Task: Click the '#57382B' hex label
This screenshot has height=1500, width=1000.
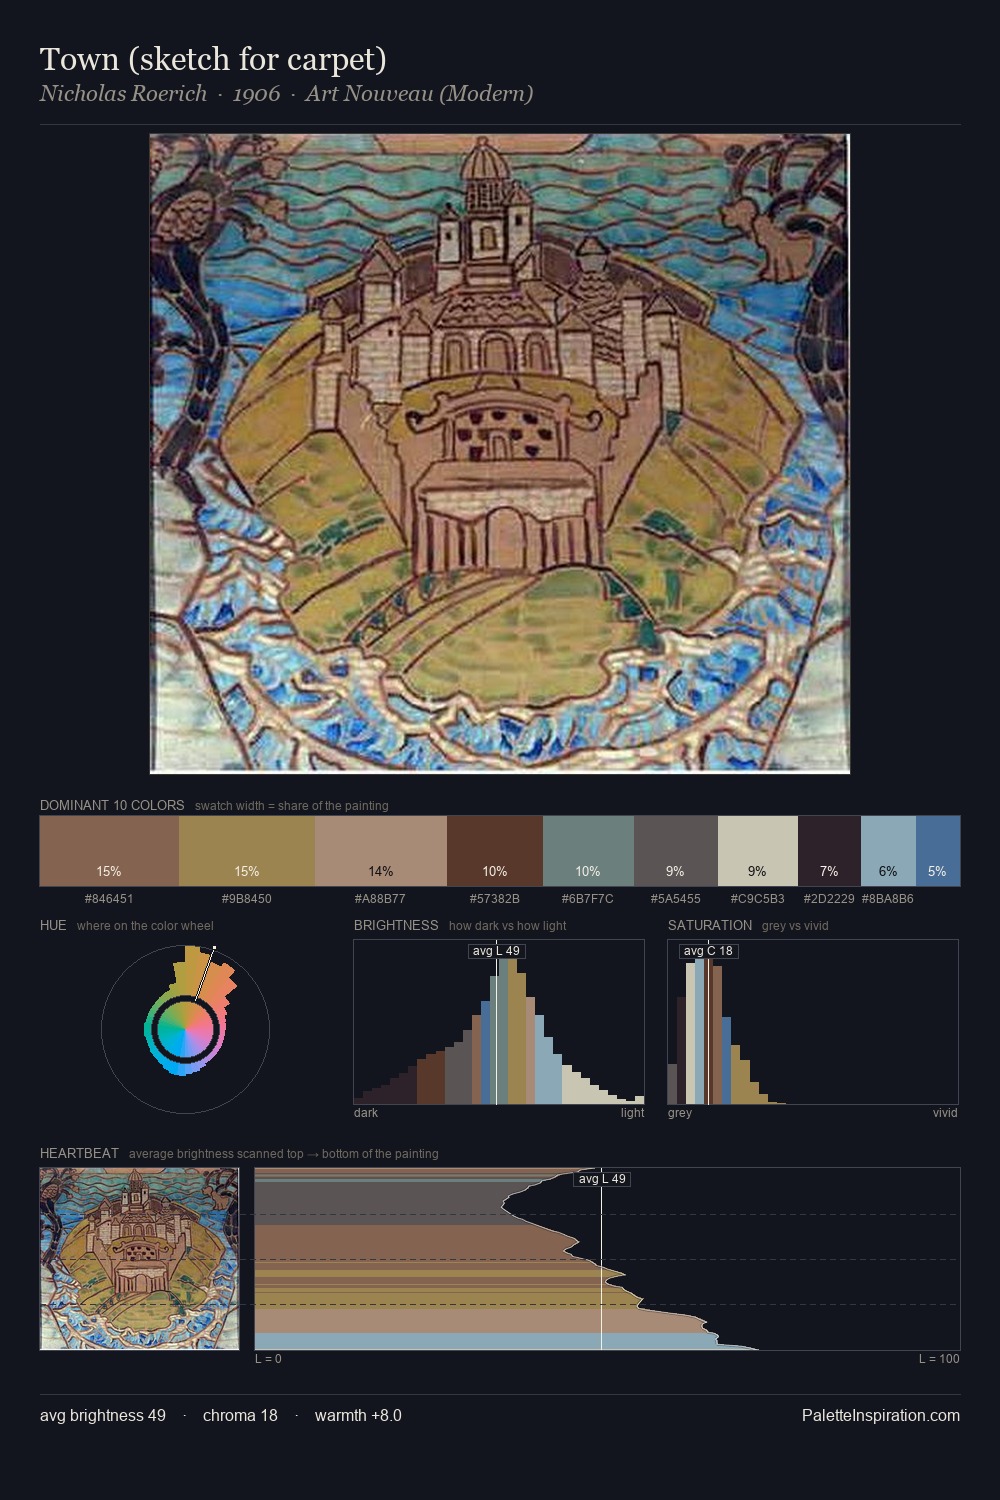Action: click(495, 898)
